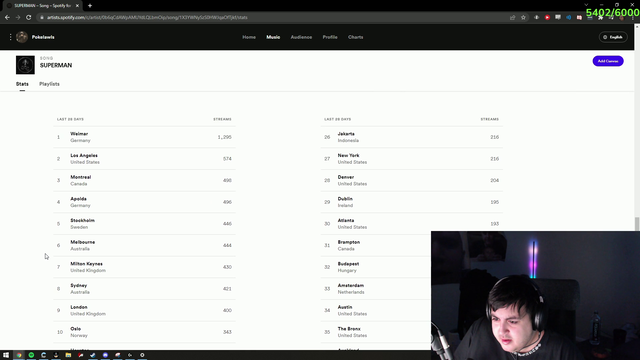Click the white speech-bubble extension icon
This screenshot has height=360, width=640.
[x=558, y=18]
